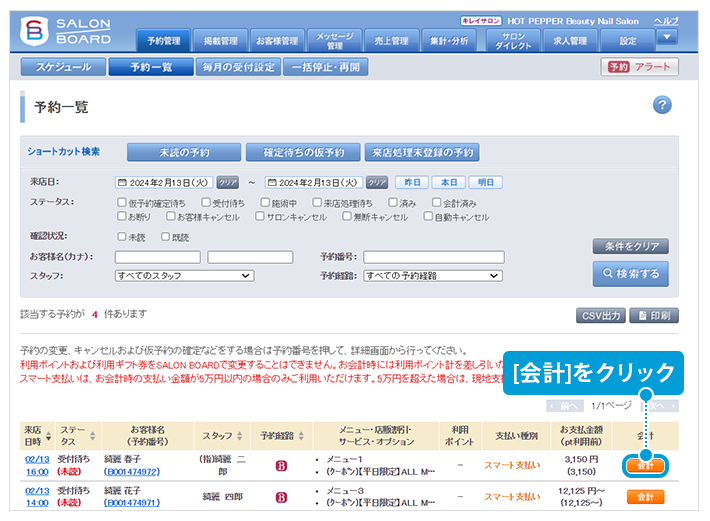Open the dropdown arrow beside 設定 tab
The height and width of the screenshot is (521, 710).
[x=668, y=38]
